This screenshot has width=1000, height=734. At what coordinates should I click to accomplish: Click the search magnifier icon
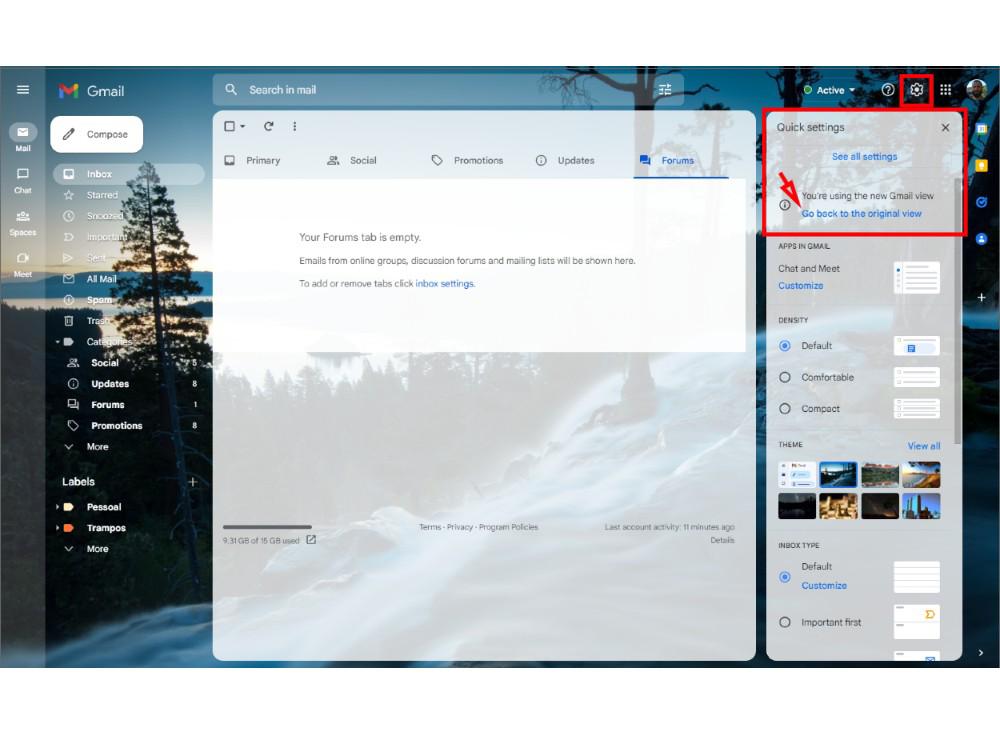[231, 90]
